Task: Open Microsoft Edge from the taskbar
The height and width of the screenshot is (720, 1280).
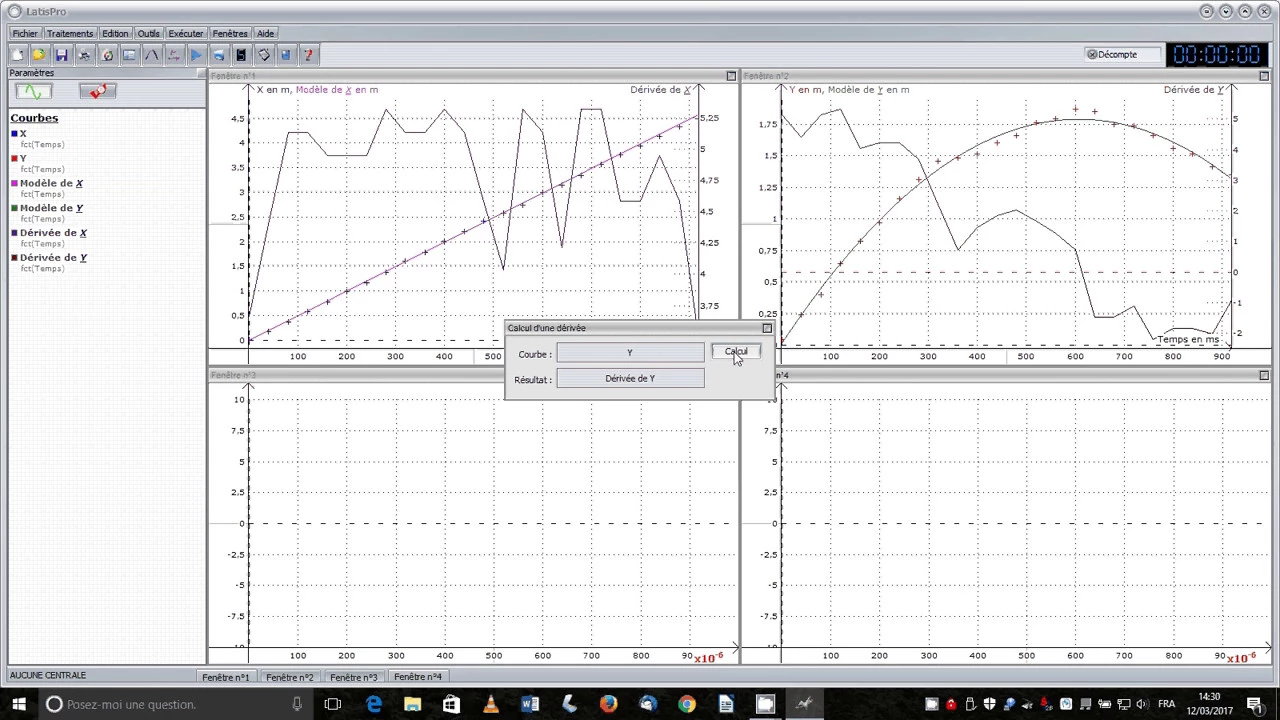Action: tap(373, 704)
